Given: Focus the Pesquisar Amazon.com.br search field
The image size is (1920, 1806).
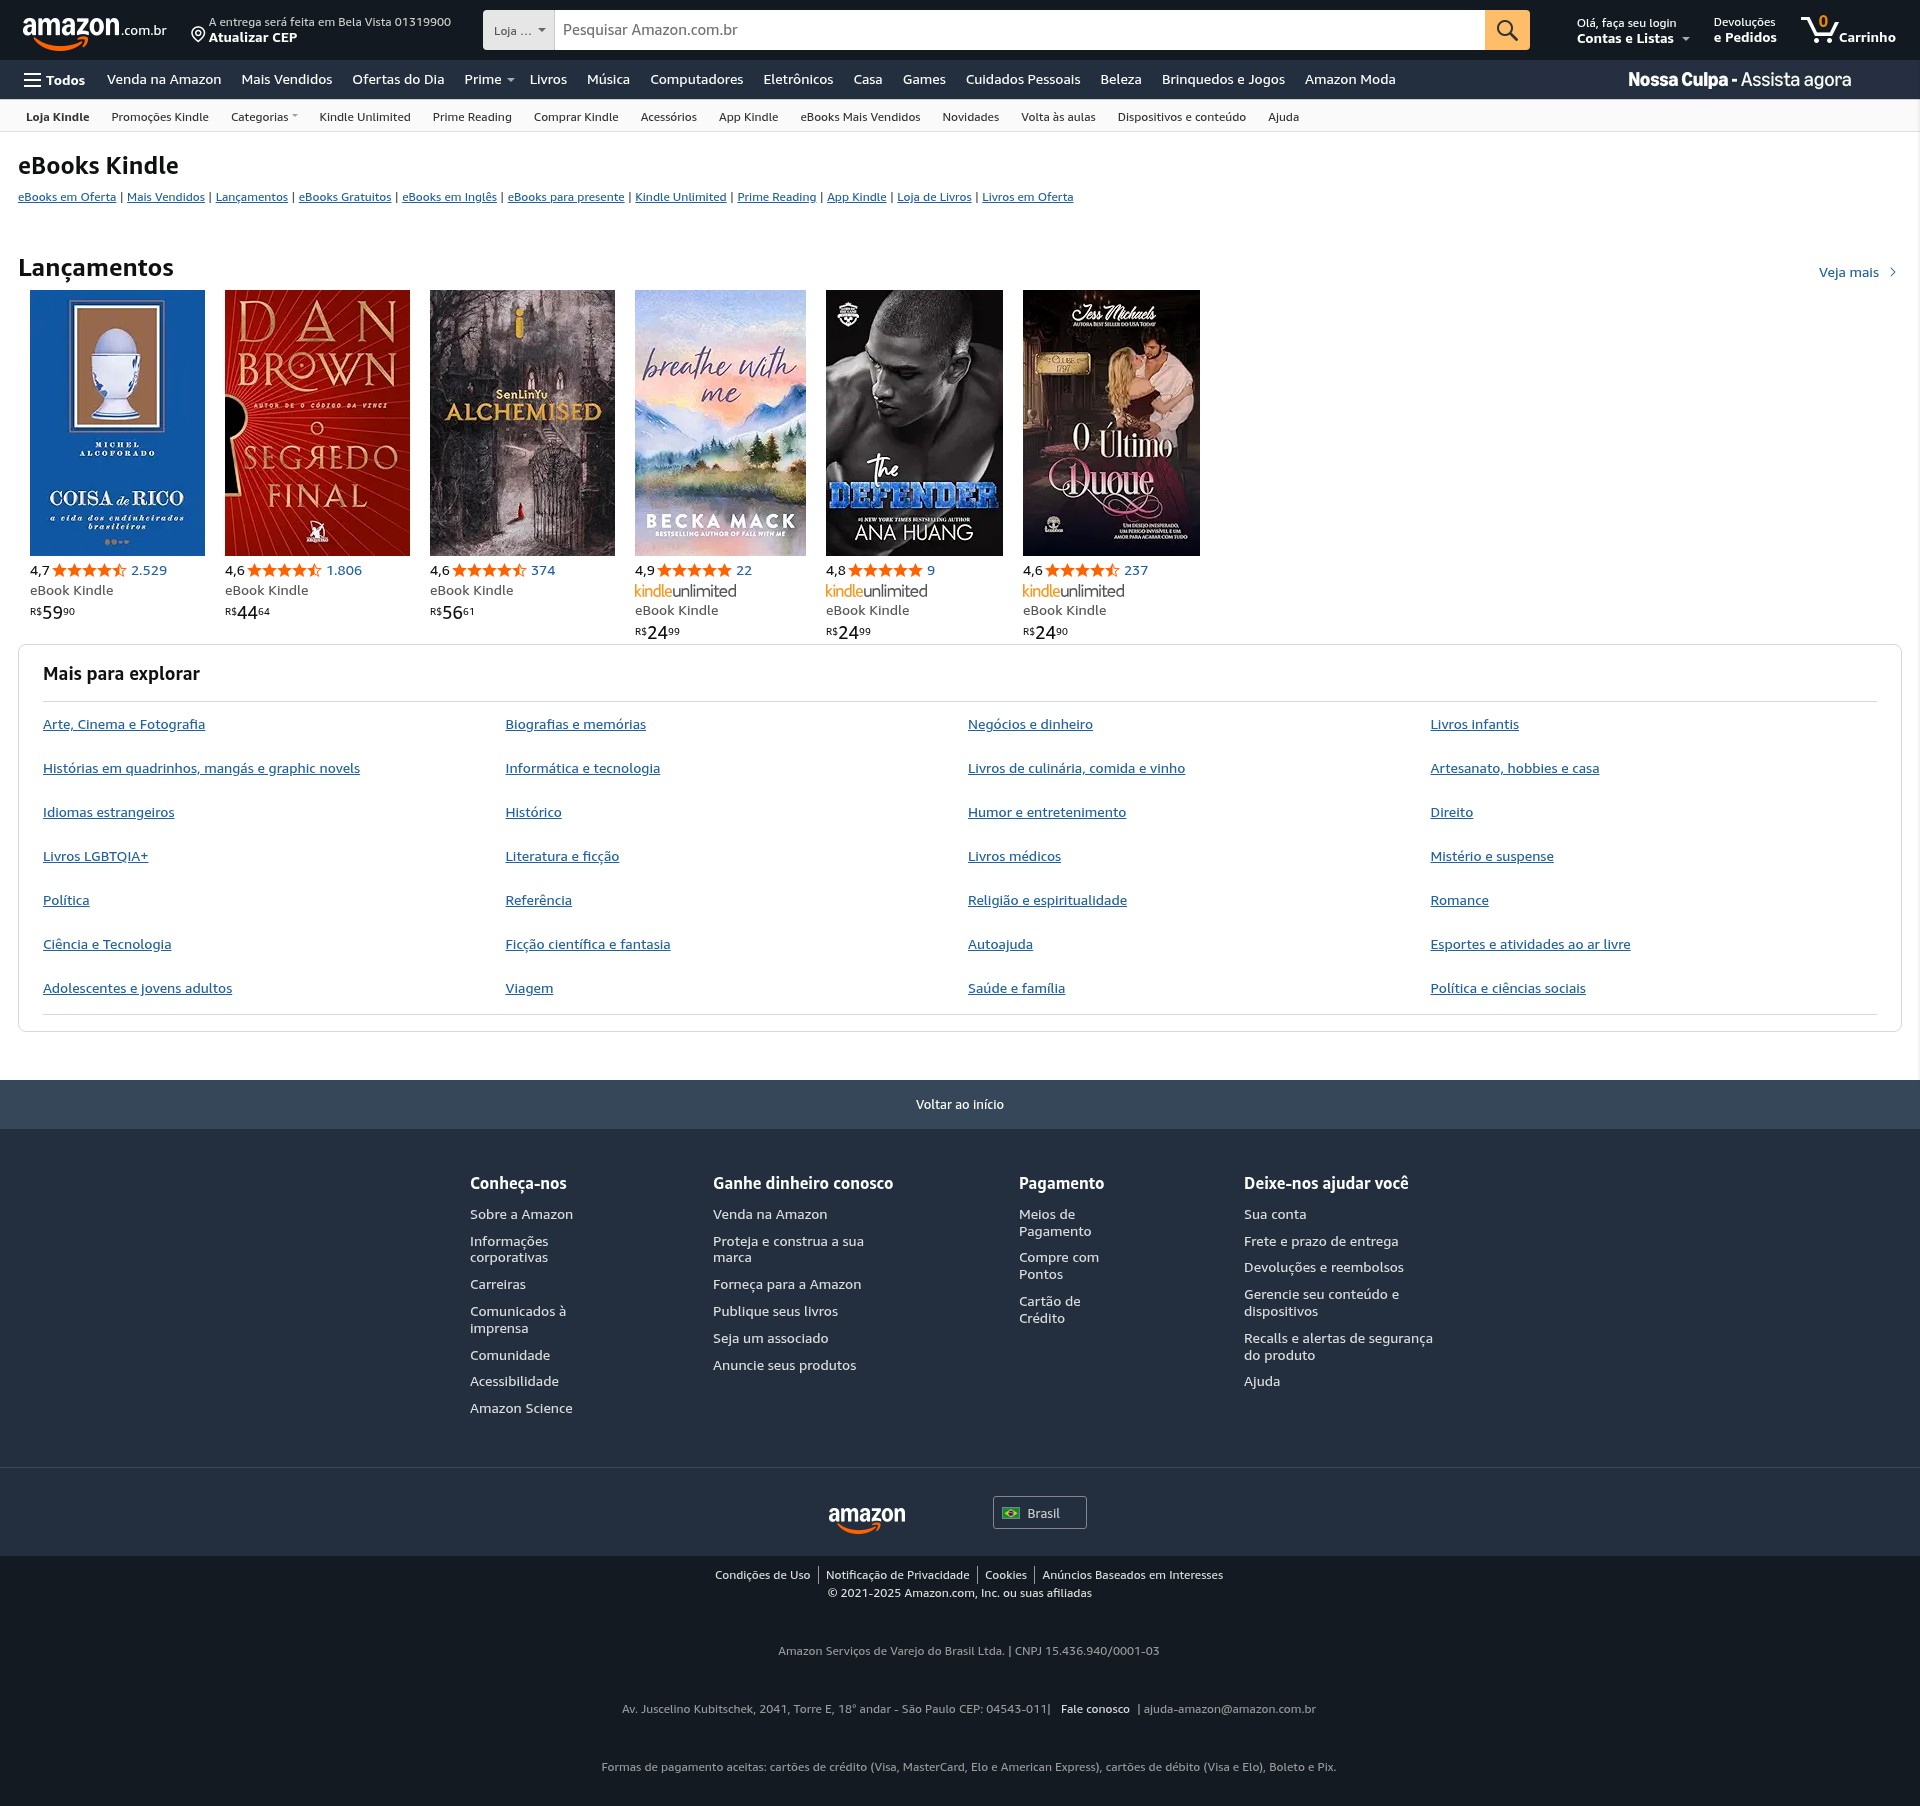Looking at the screenshot, I should [x=1019, y=30].
